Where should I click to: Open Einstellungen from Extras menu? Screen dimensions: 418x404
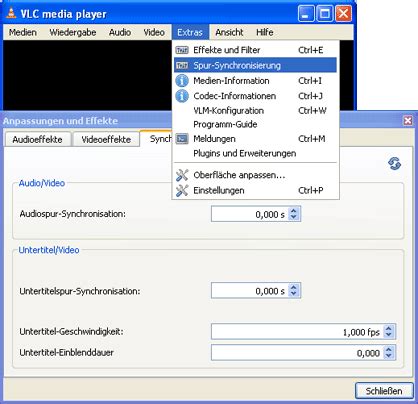(x=255, y=190)
